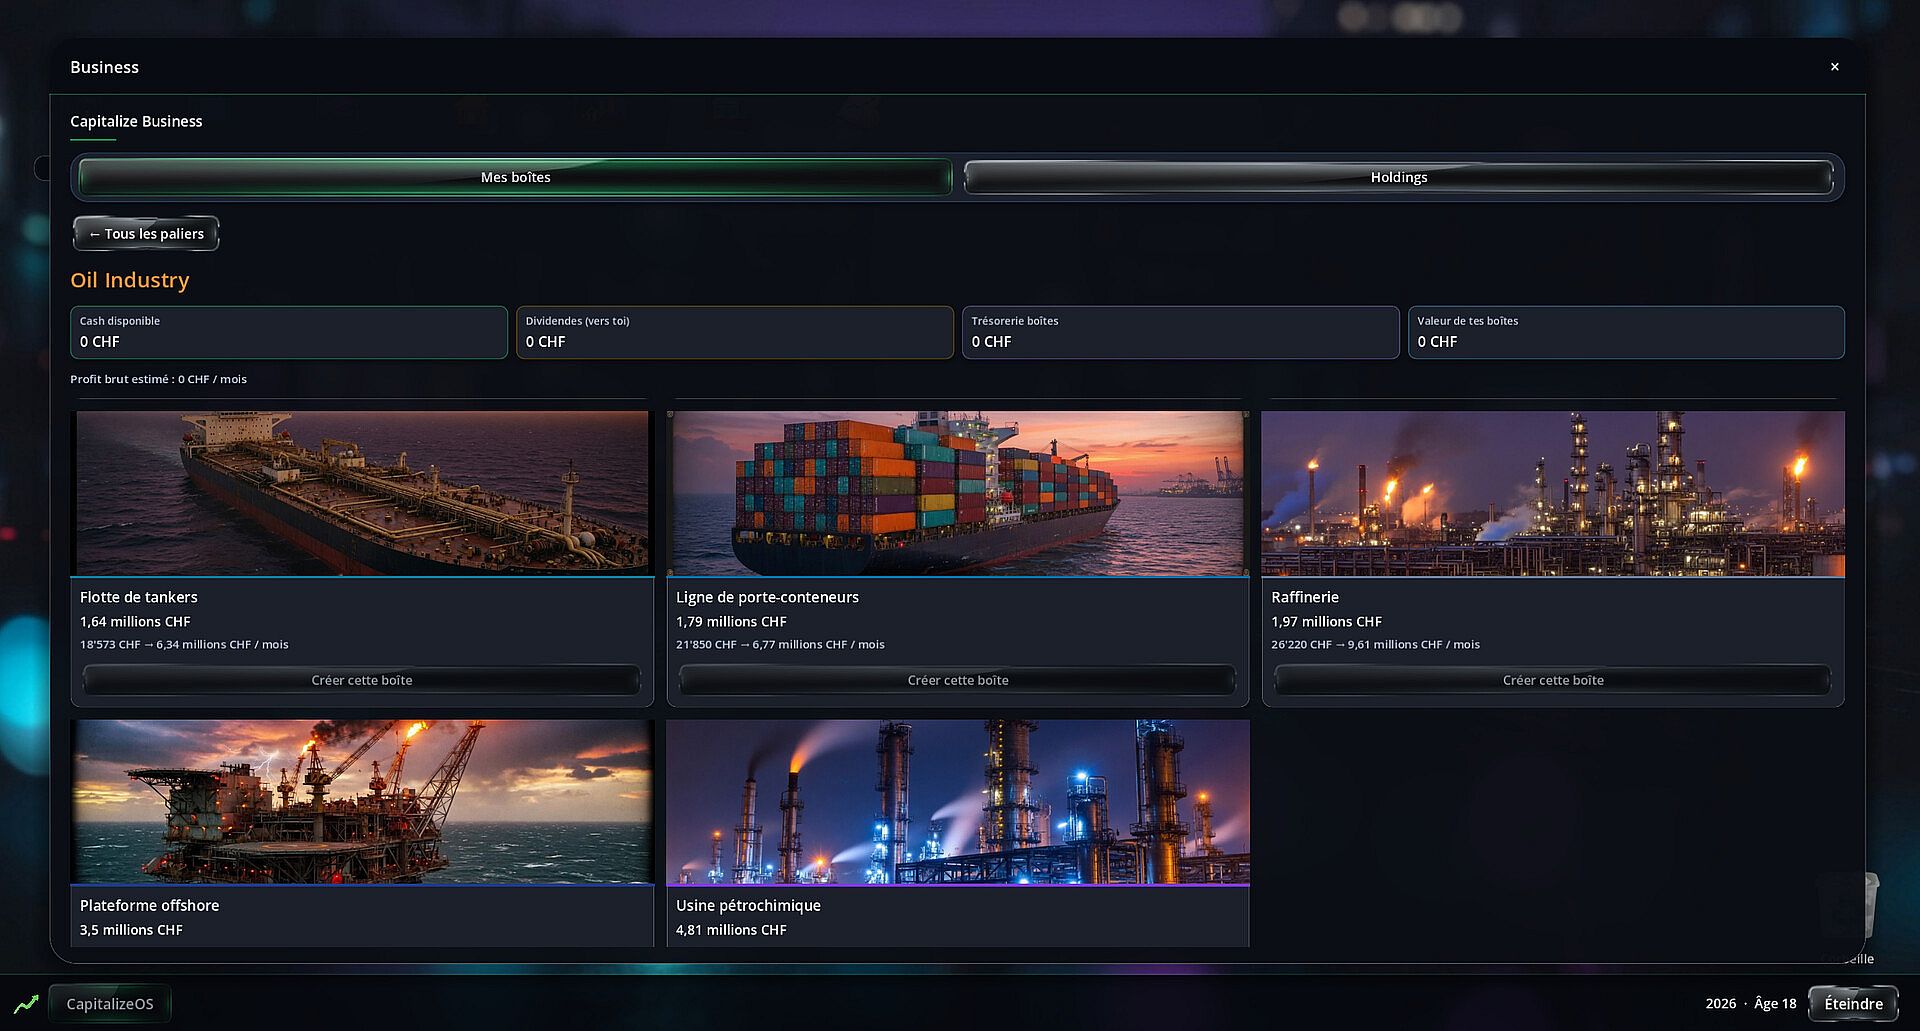Select the offshore platform image
The image size is (1920, 1031).
pyautogui.click(x=362, y=802)
